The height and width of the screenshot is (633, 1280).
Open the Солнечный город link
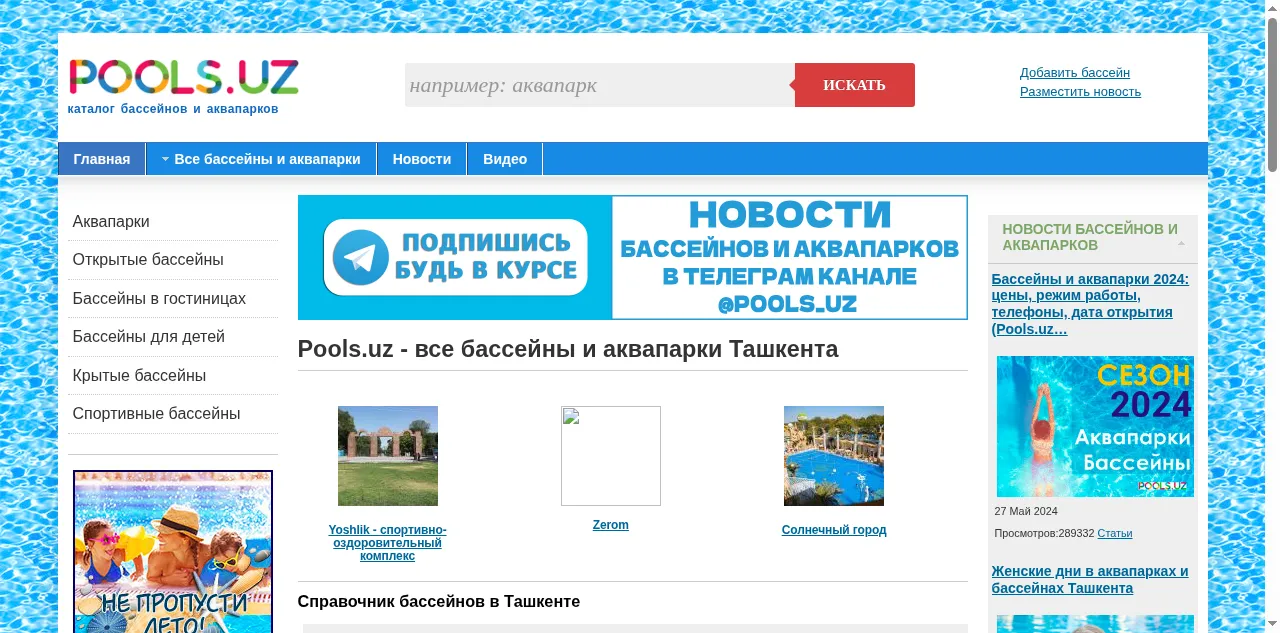(x=834, y=530)
